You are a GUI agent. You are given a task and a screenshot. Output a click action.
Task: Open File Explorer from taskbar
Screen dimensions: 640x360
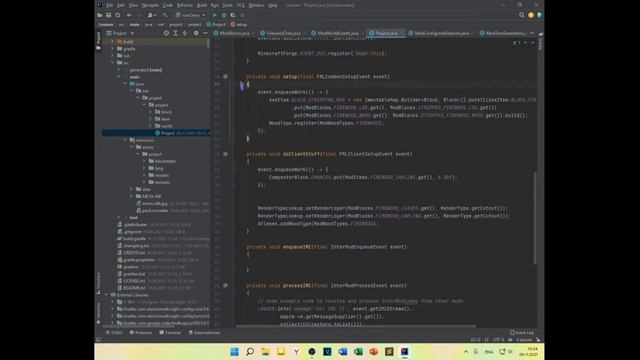[x=265, y=352]
